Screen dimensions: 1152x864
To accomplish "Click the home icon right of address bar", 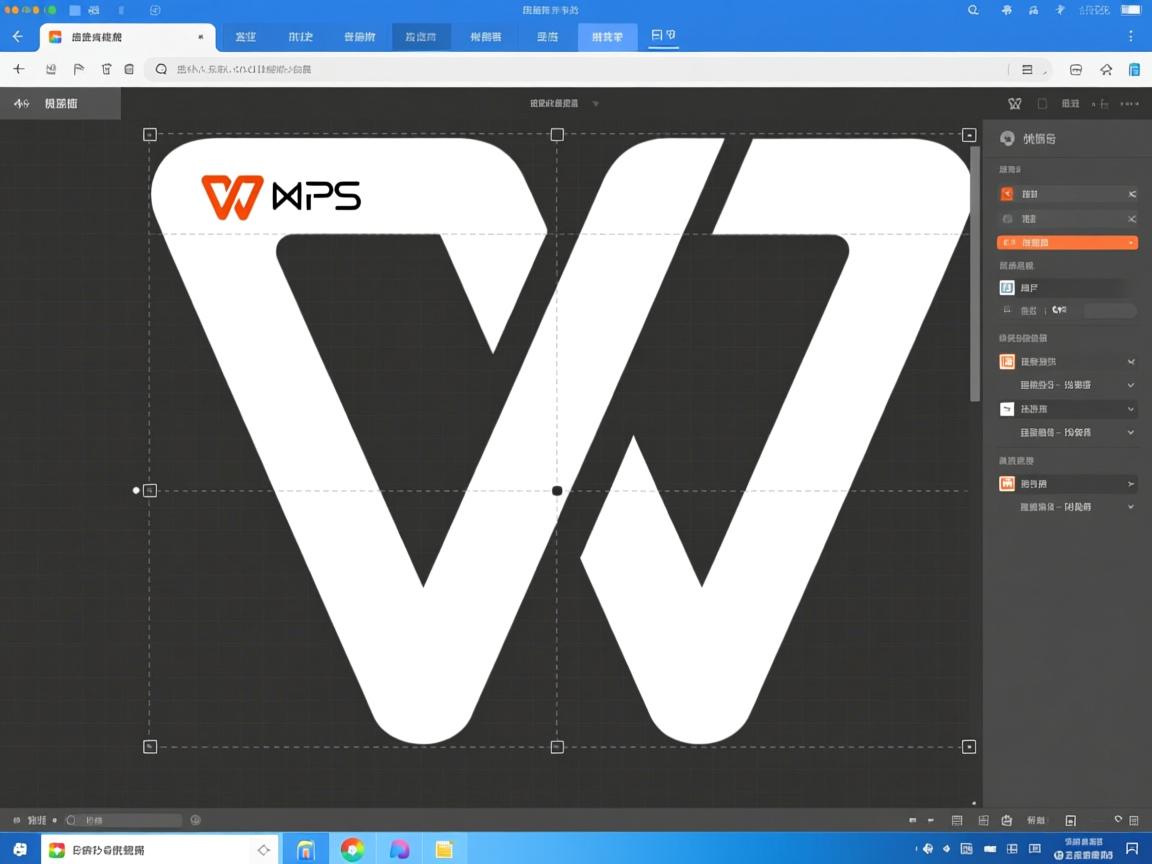I will tap(1106, 70).
